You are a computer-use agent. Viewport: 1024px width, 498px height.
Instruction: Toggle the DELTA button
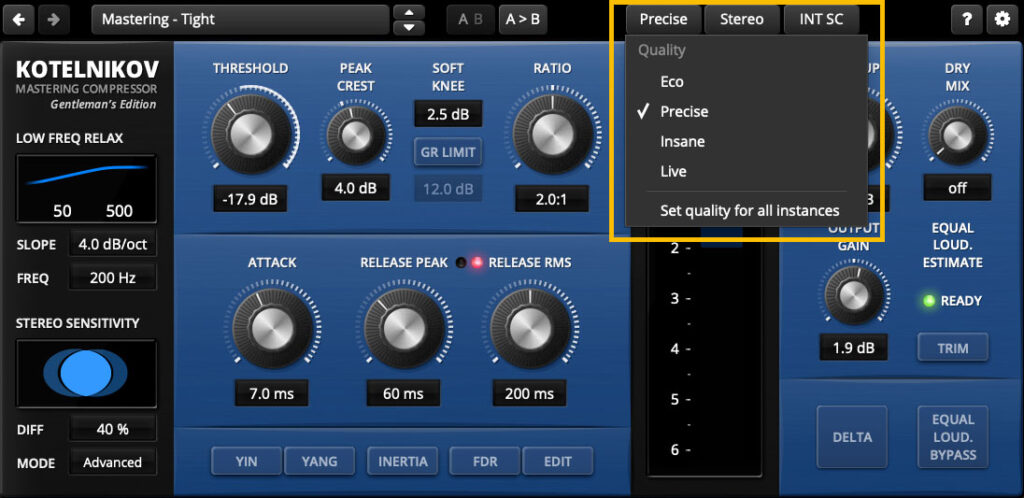click(x=852, y=437)
